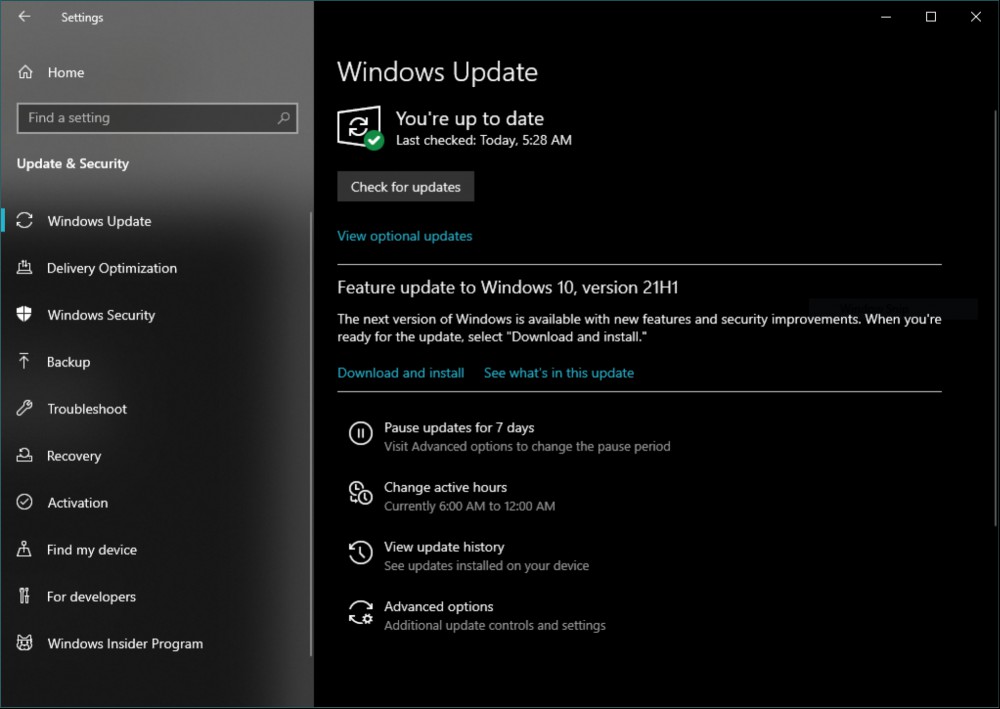Click the View update history icon
This screenshot has height=709, width=1000.
(x=360, y=552)
